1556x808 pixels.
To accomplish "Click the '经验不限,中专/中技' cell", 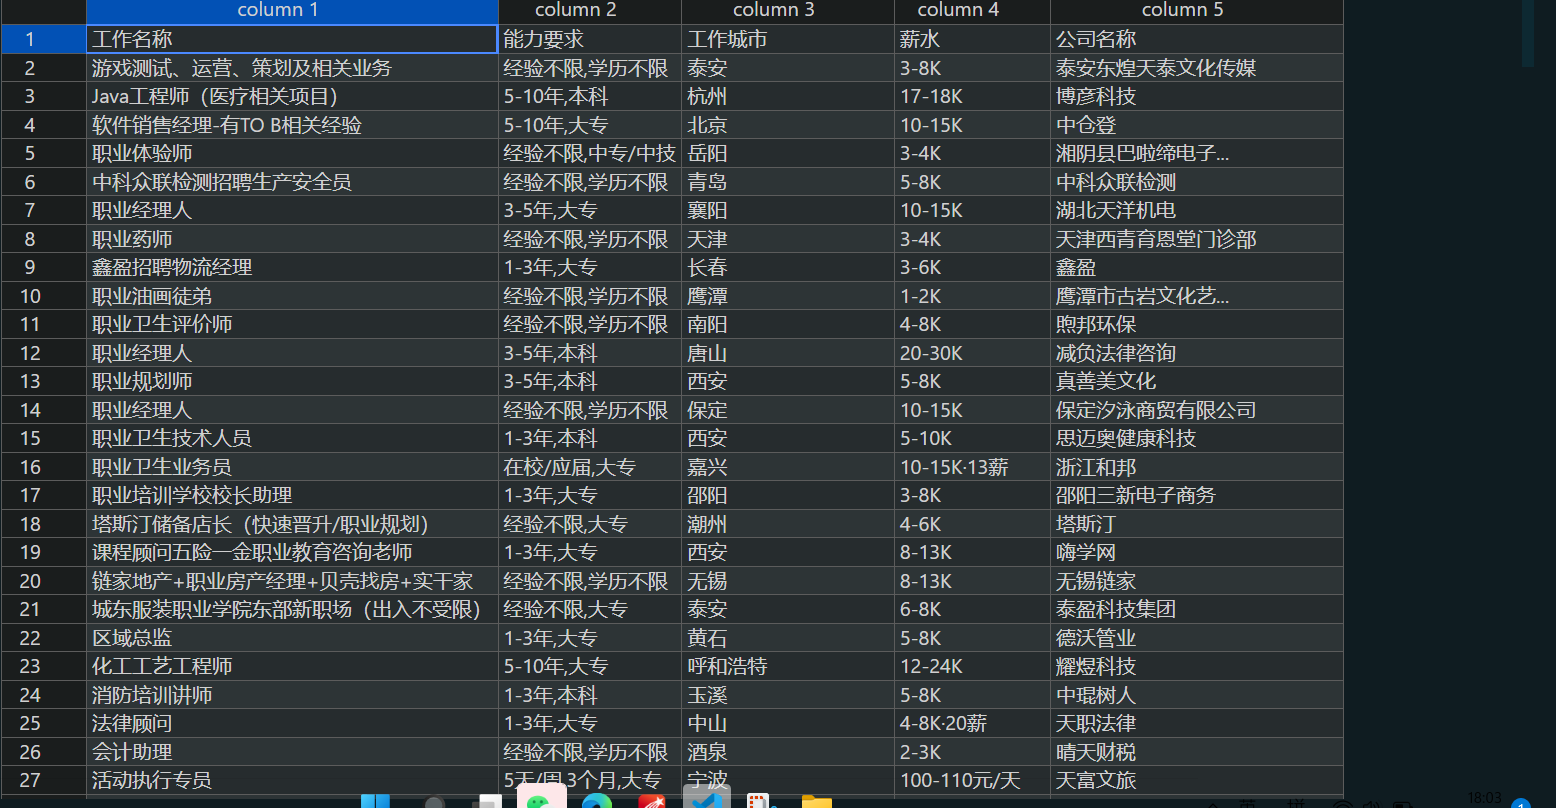I will [590, 153].
